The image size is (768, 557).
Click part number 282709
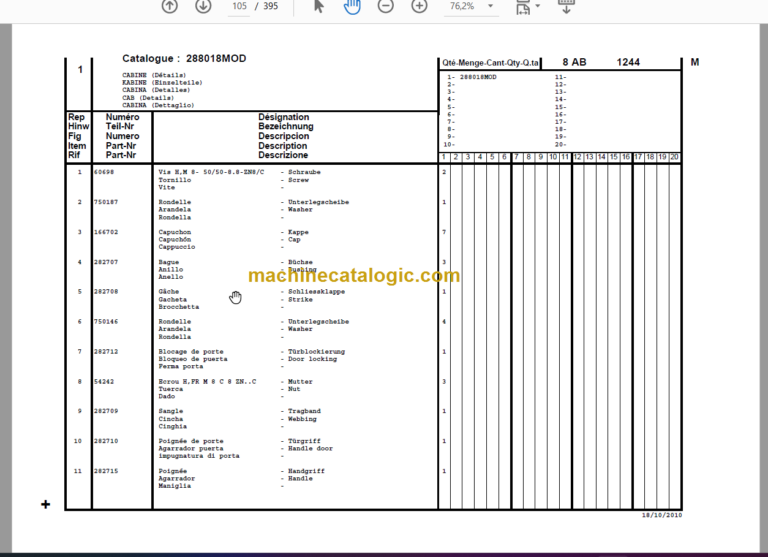[106, 411]
